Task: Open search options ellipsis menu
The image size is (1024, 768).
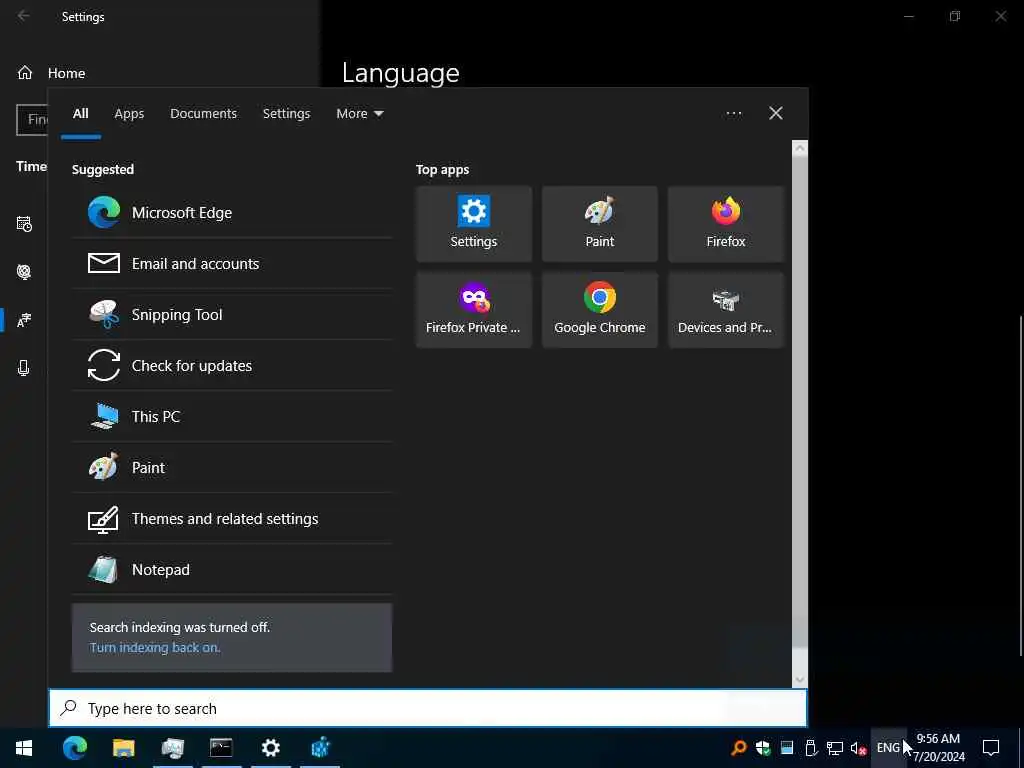Action: click(x=733, y=114)
